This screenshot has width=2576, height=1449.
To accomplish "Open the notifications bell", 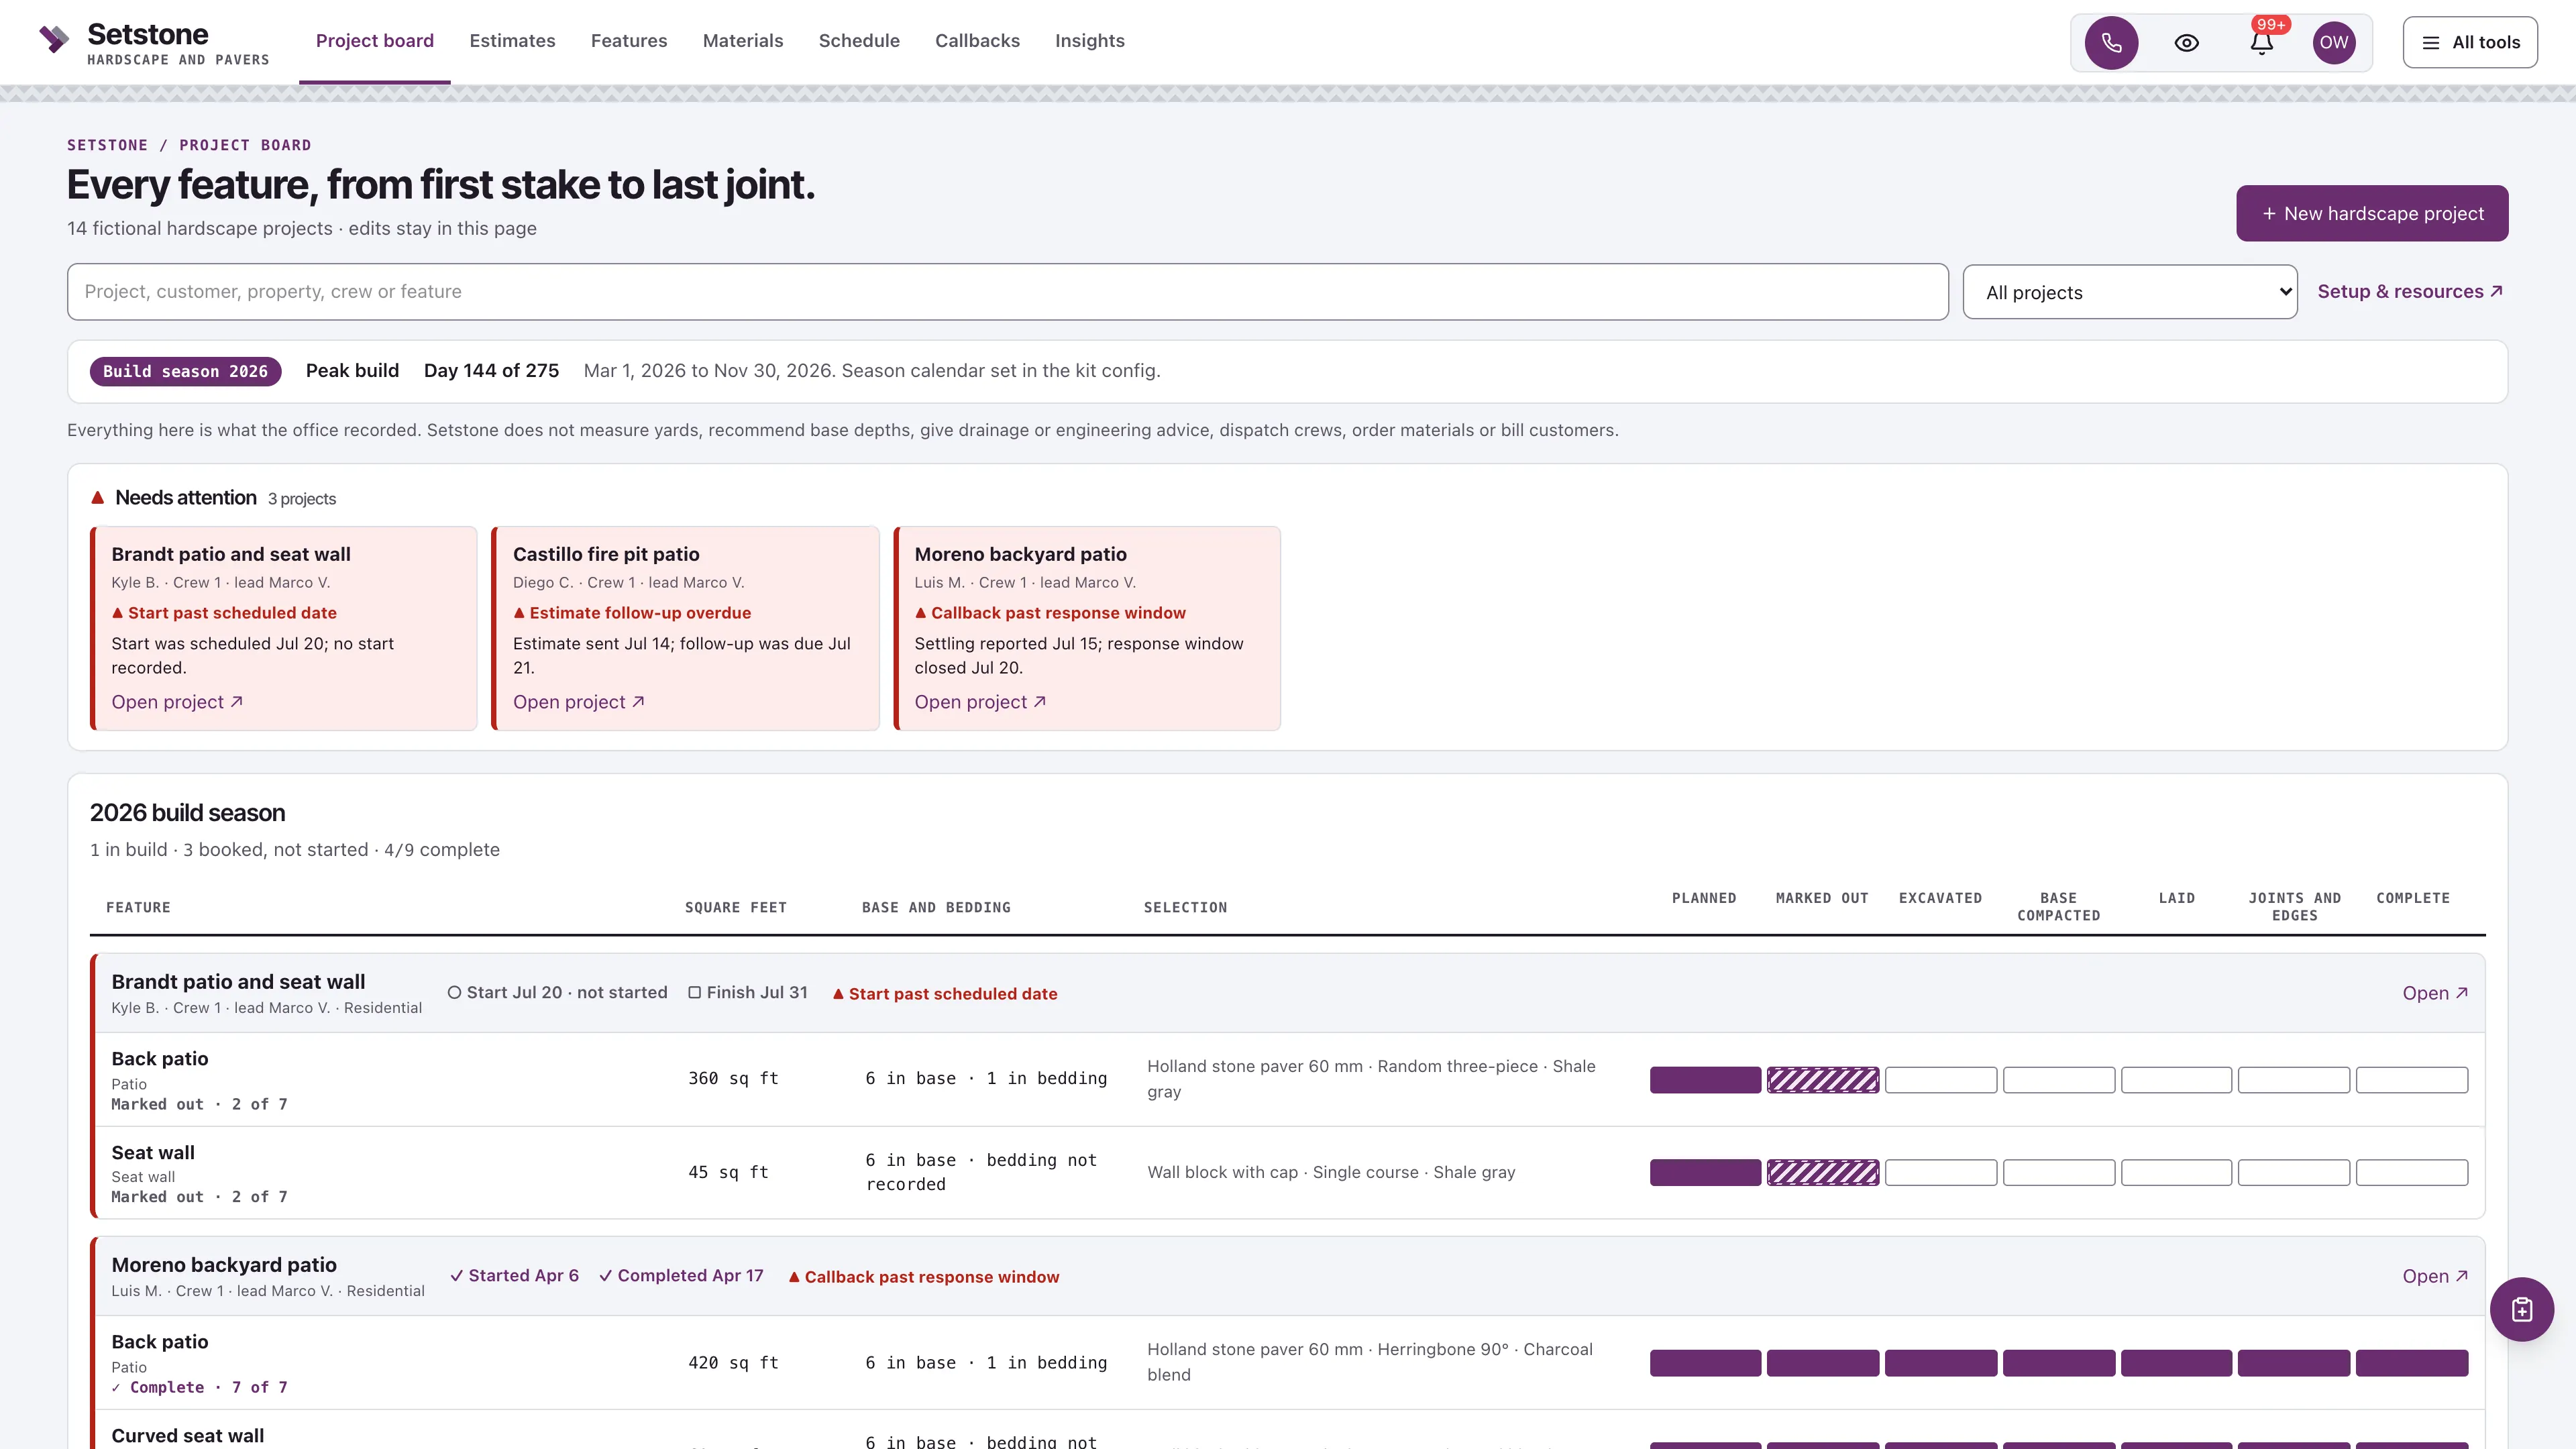I will tap(2262, 42).
